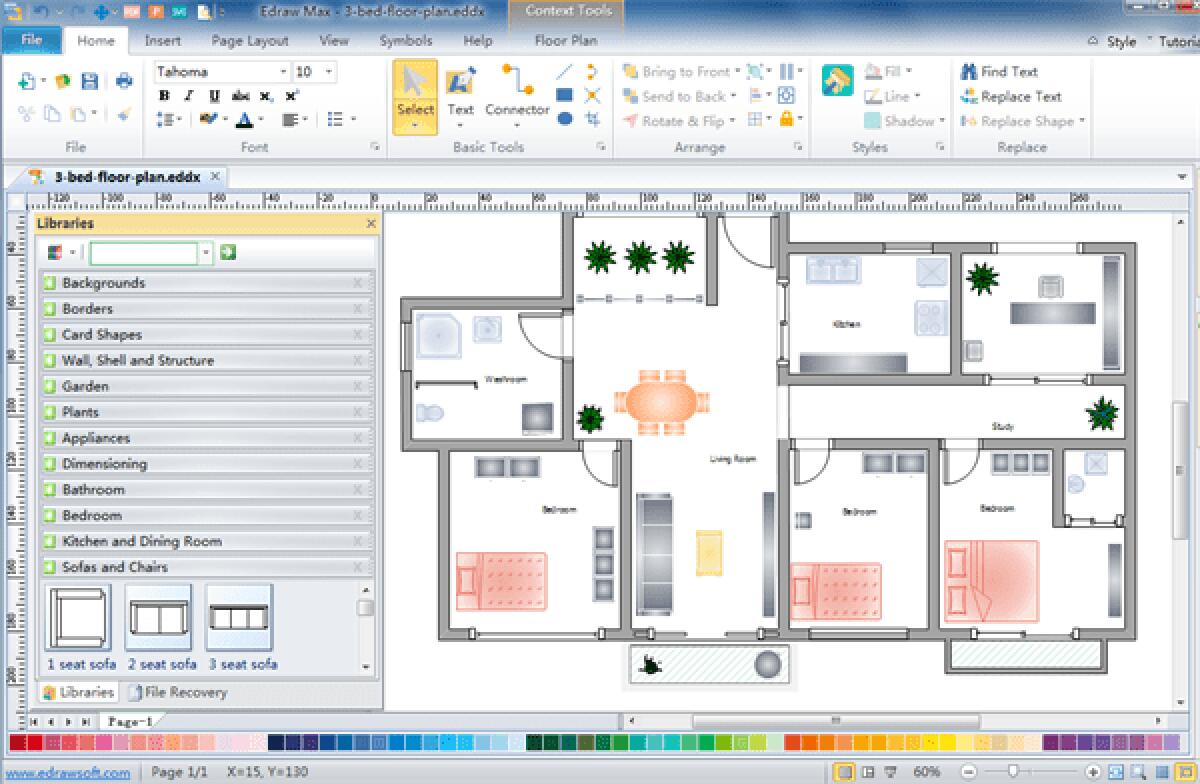
Task: Toggle underline formatting
Action: coord(214,95)
